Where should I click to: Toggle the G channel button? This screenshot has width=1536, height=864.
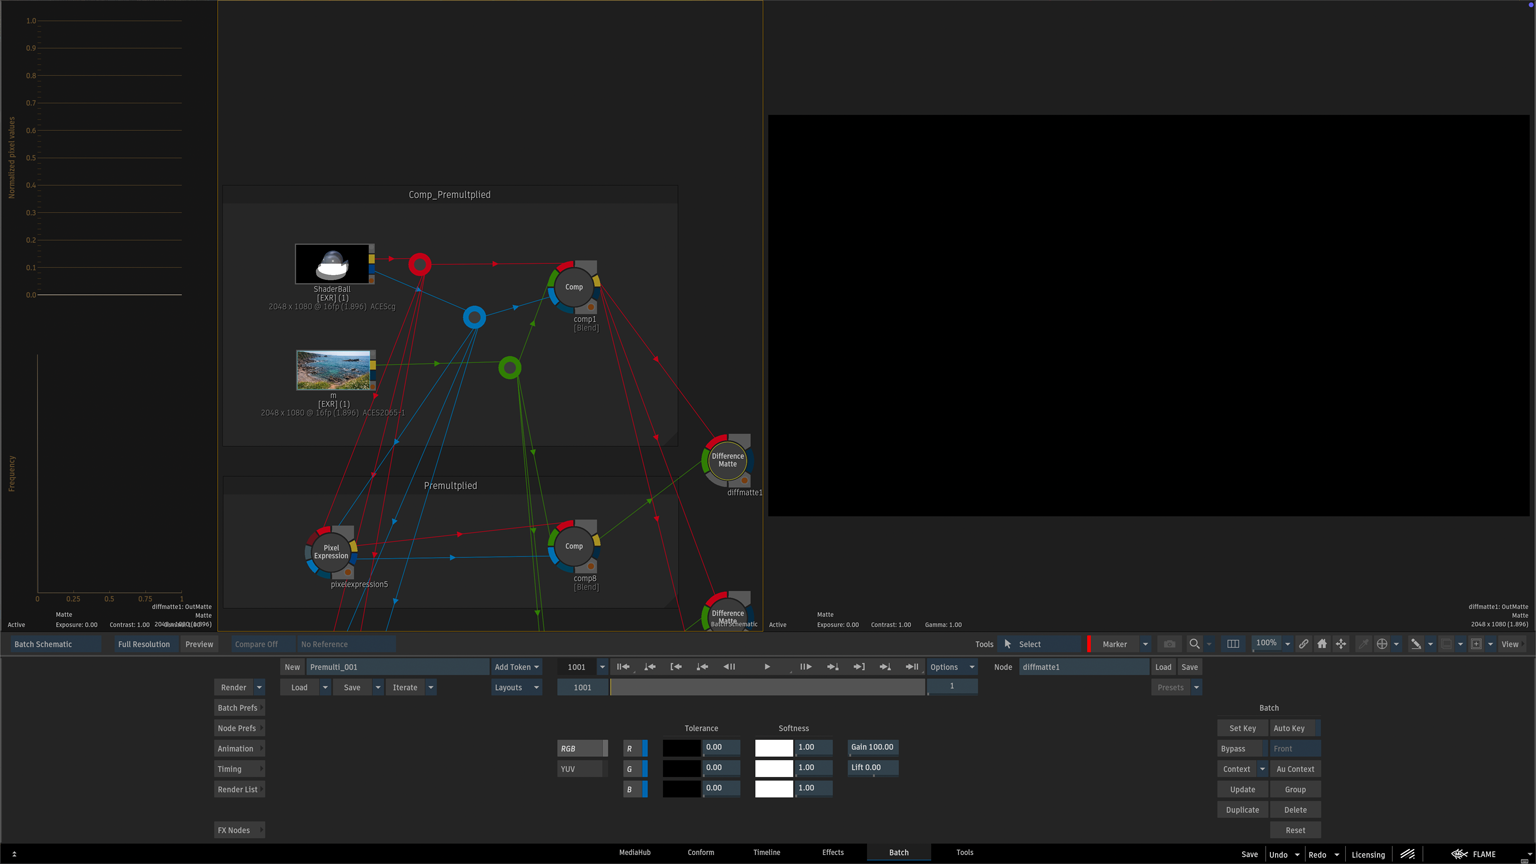(x=635, y=769)
